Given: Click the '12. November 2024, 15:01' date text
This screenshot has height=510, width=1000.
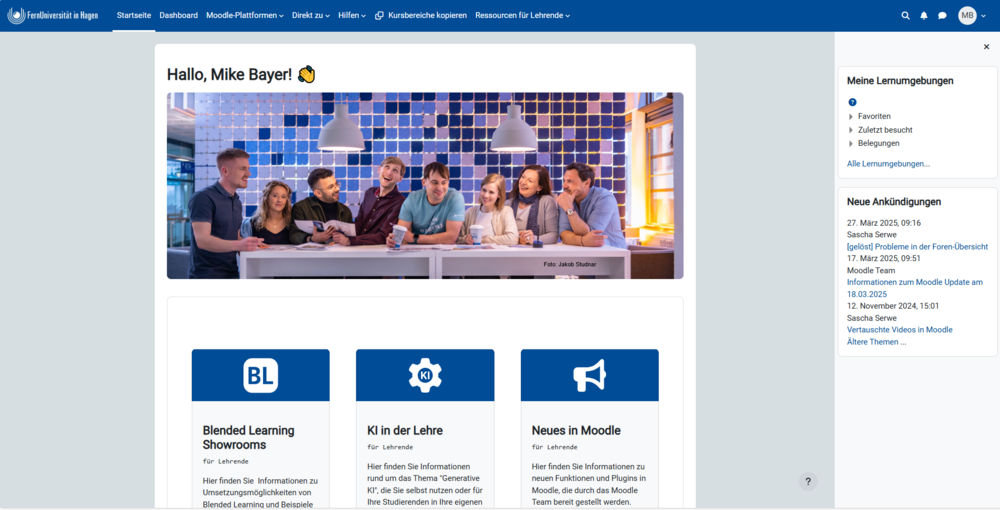Looking at the screenshot, I should (x=893, y=306).
